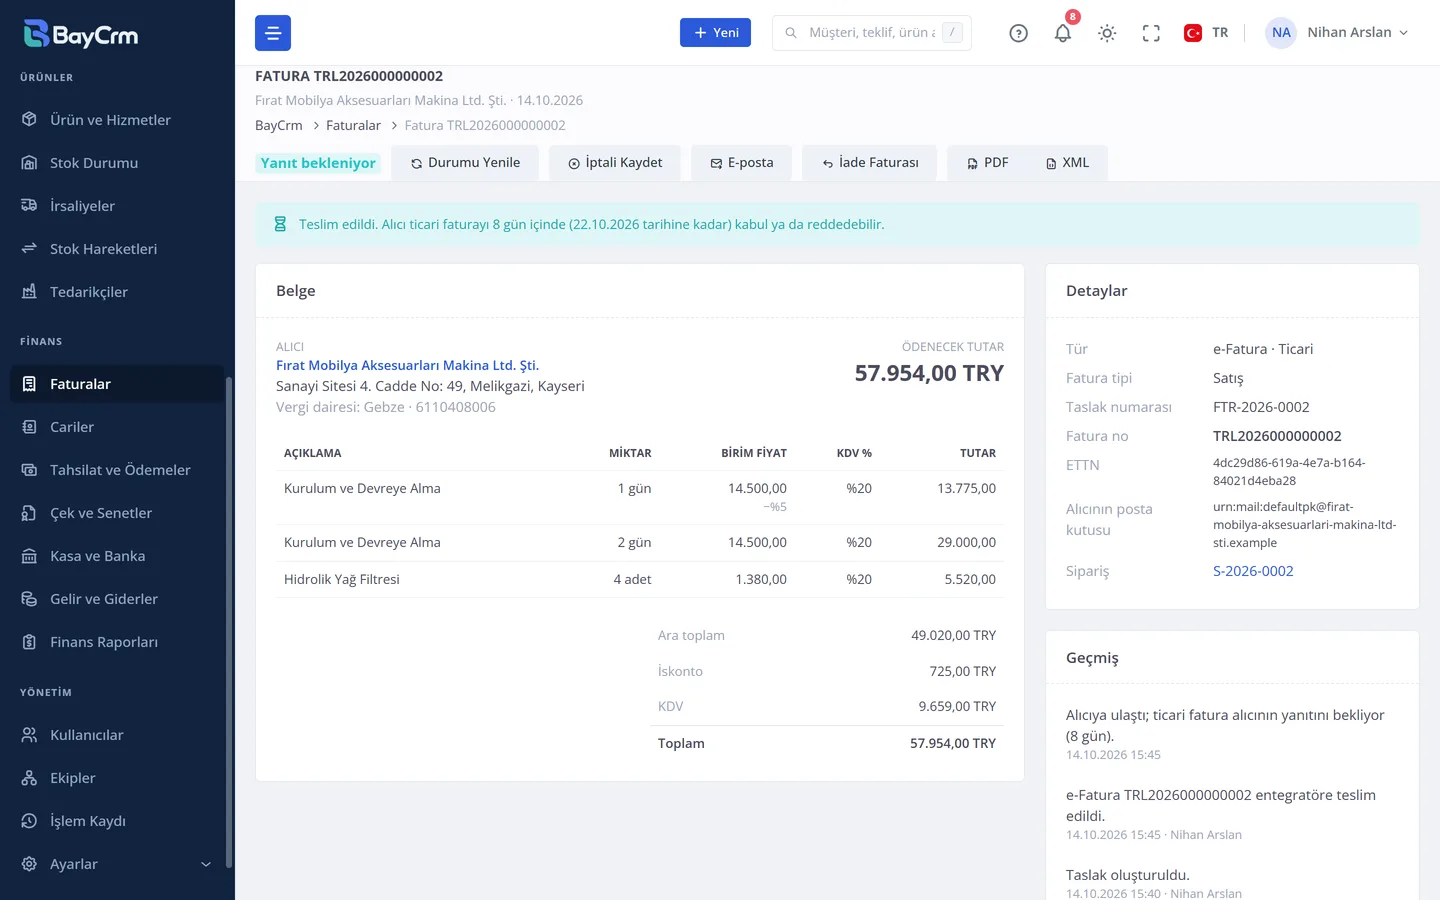Viewport: 1440px width, 900px height.
Task: Expand the Ayarlar settings chevron
Action: [x=206, y=864]
